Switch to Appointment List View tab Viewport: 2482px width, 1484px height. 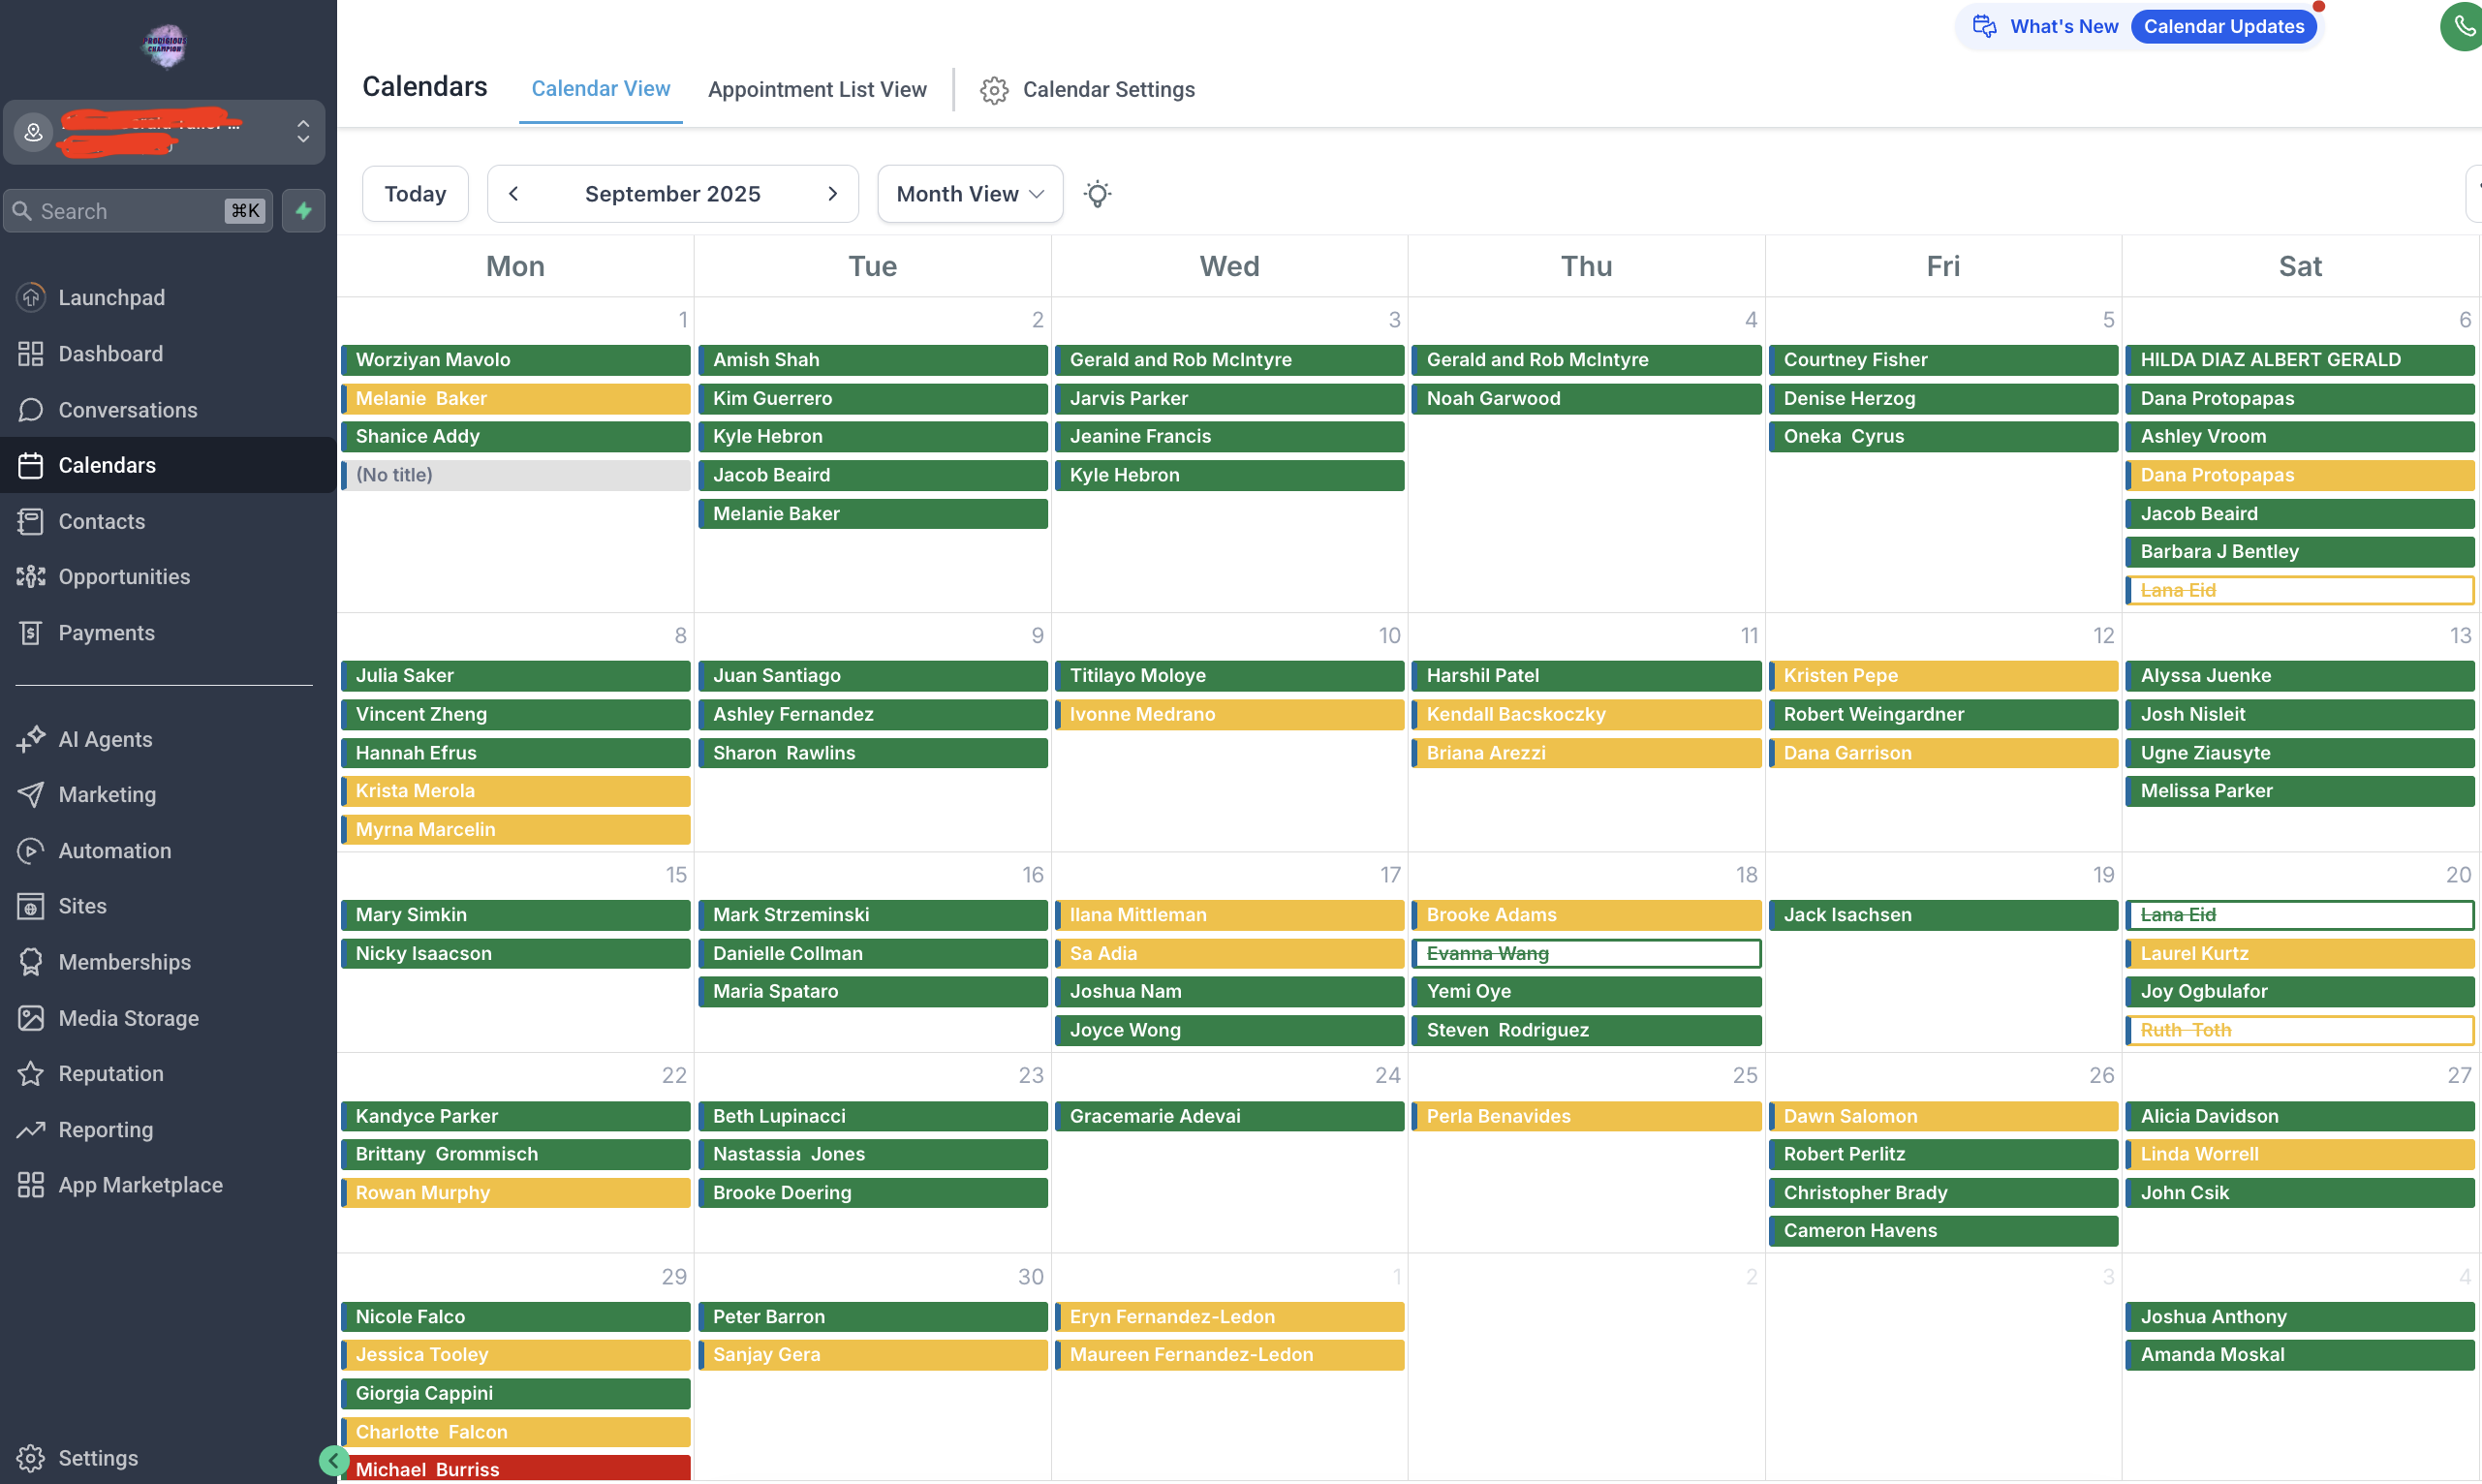pyautogui.click(x=816, y=90)
